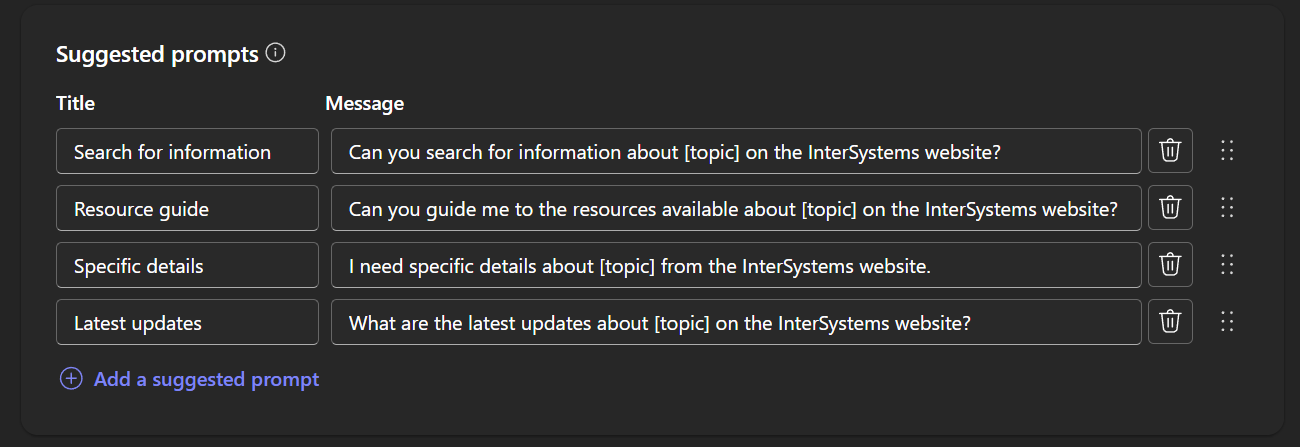
Task: Click drag handle for Search for information row
Action: [1228, 151]
